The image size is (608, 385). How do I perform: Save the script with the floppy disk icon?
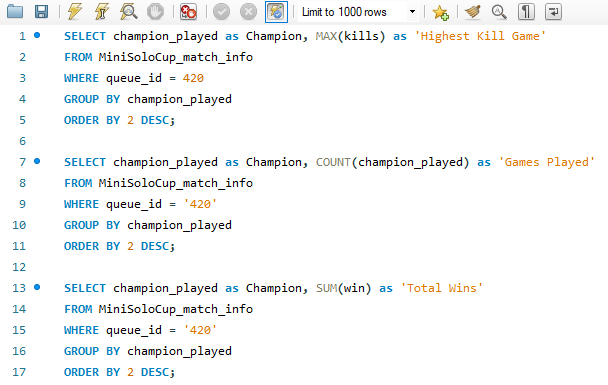[41, 12]
